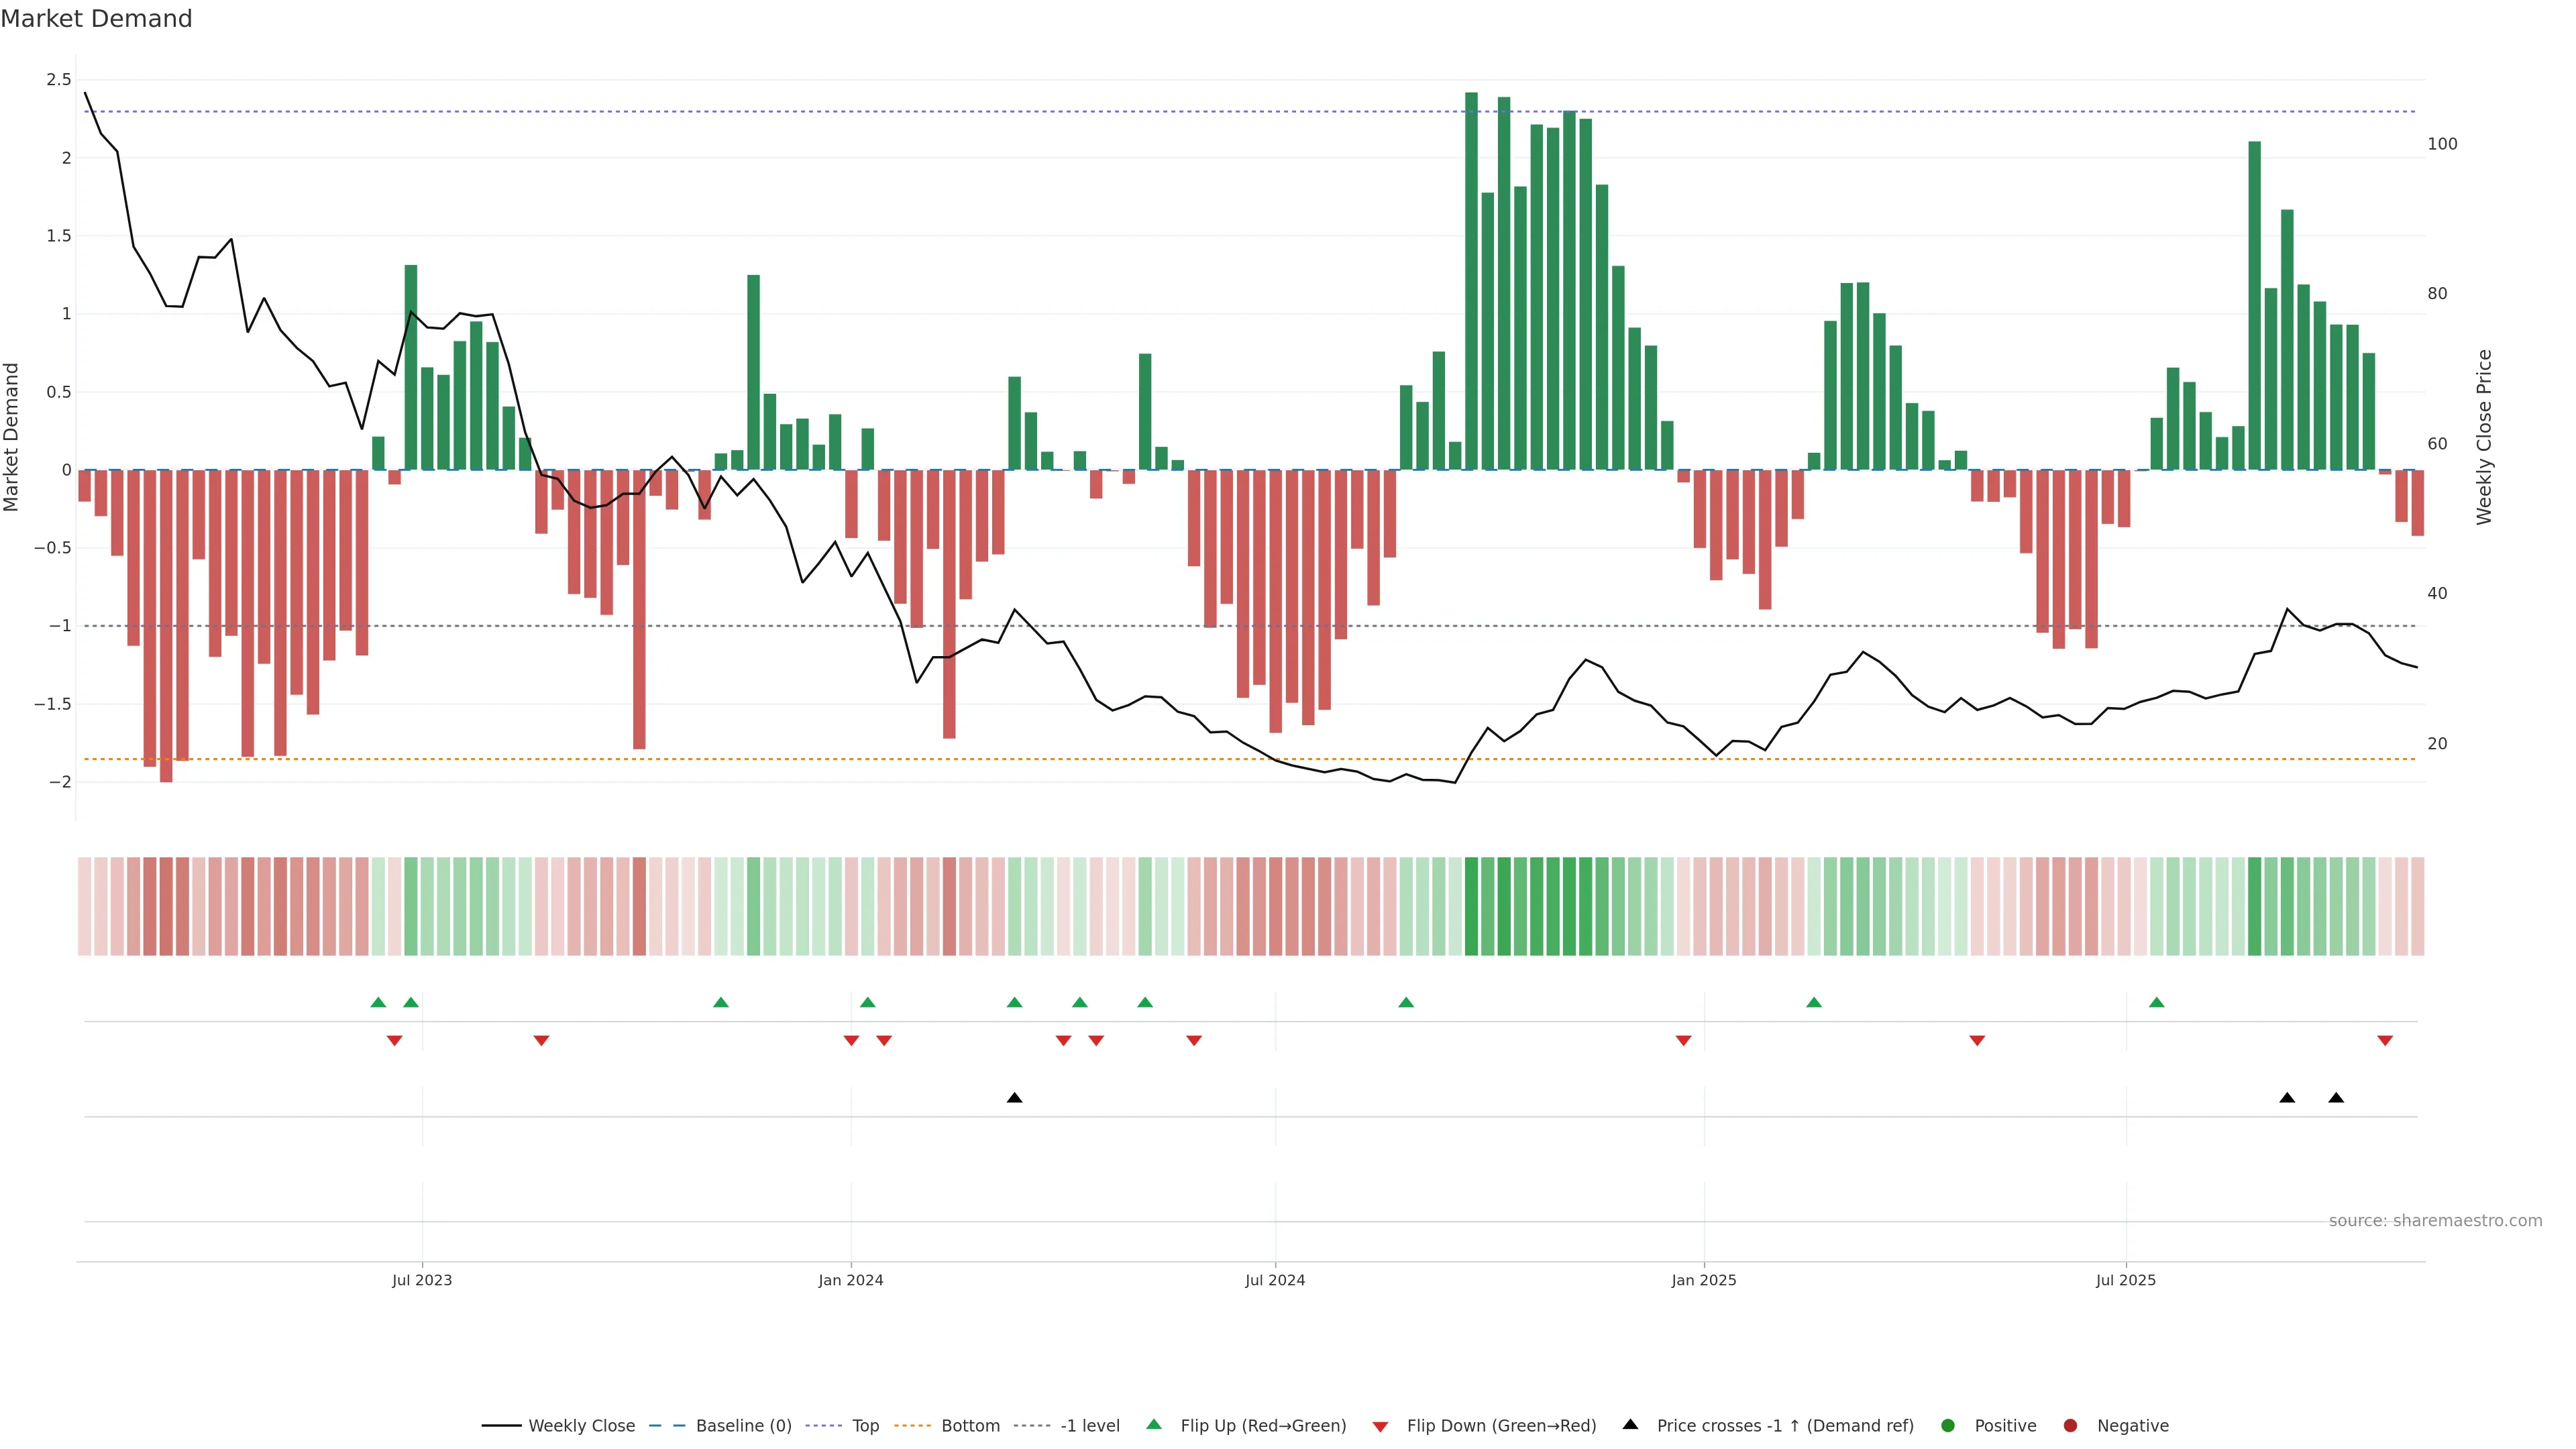Viewport: 2576px width, 1449px height.
Task: Click the Jul 2024 x-axis tick label
Action: click(x=1275, y=1280)
